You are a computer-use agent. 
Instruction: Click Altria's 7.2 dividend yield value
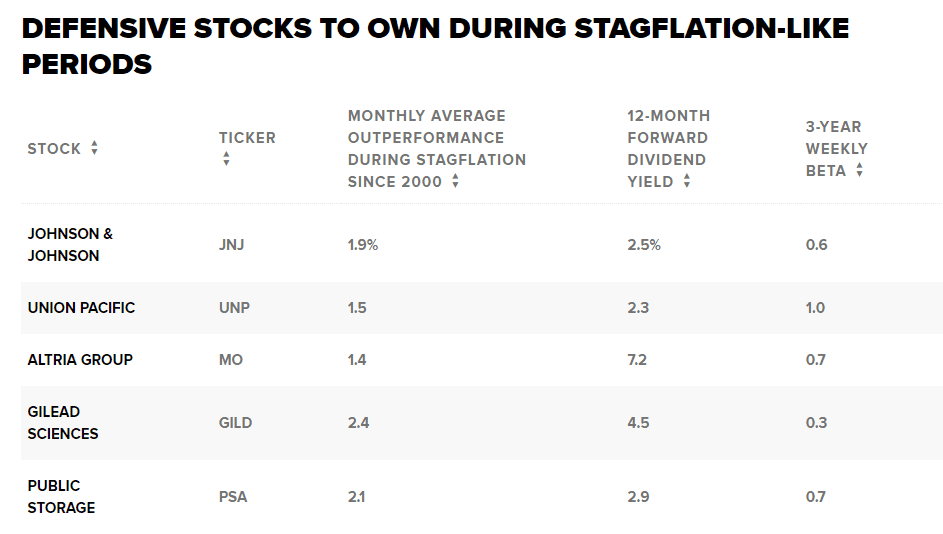tap(638, 359)
